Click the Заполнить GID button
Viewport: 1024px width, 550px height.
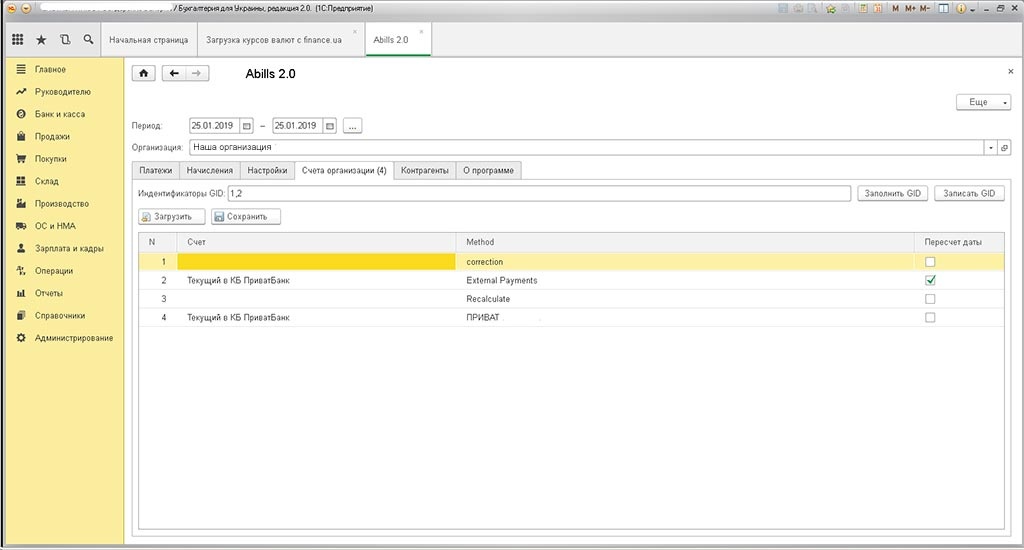pyautogui.click(x=893, y=193)
